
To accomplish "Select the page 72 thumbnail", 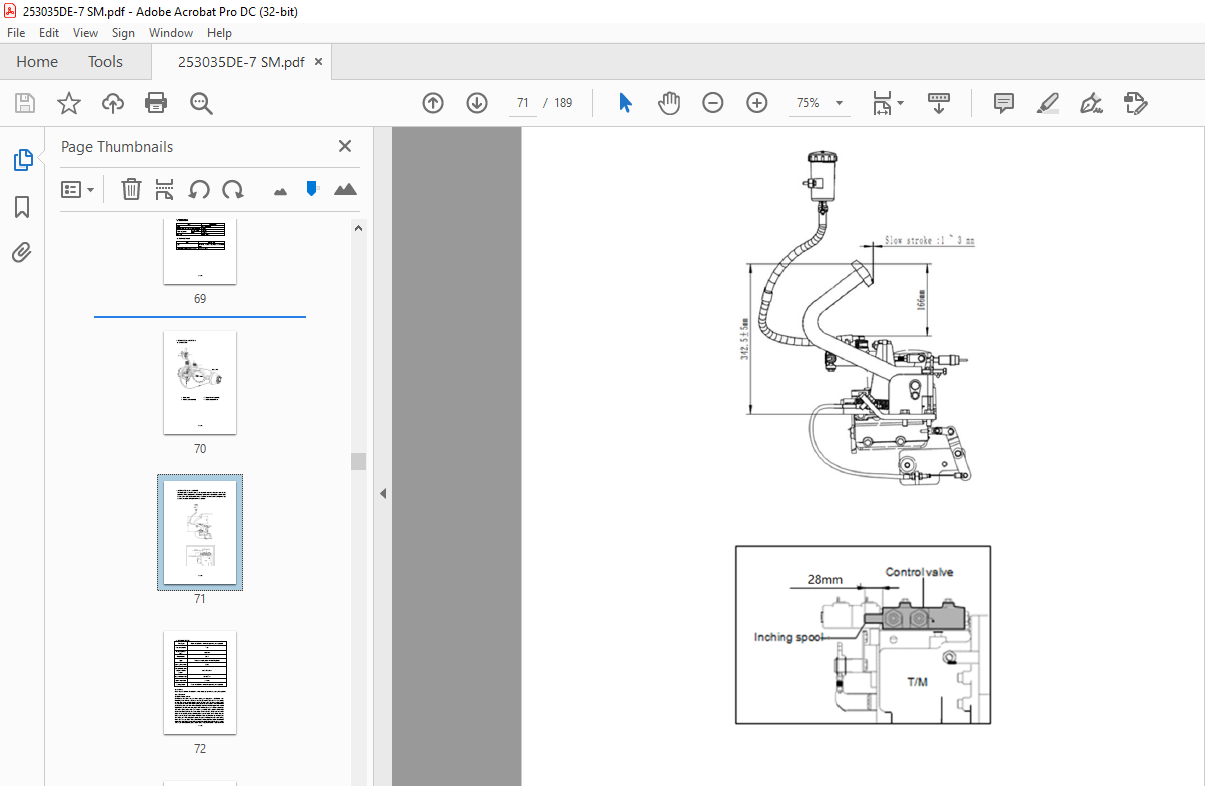I will (x=200, y=682).
